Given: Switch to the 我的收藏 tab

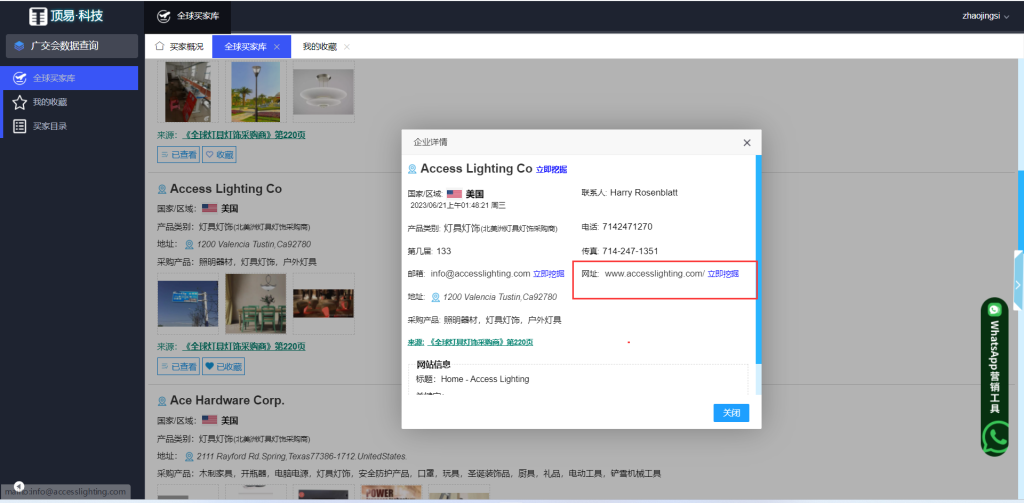Looking at the screenshot, I should 319,47.
